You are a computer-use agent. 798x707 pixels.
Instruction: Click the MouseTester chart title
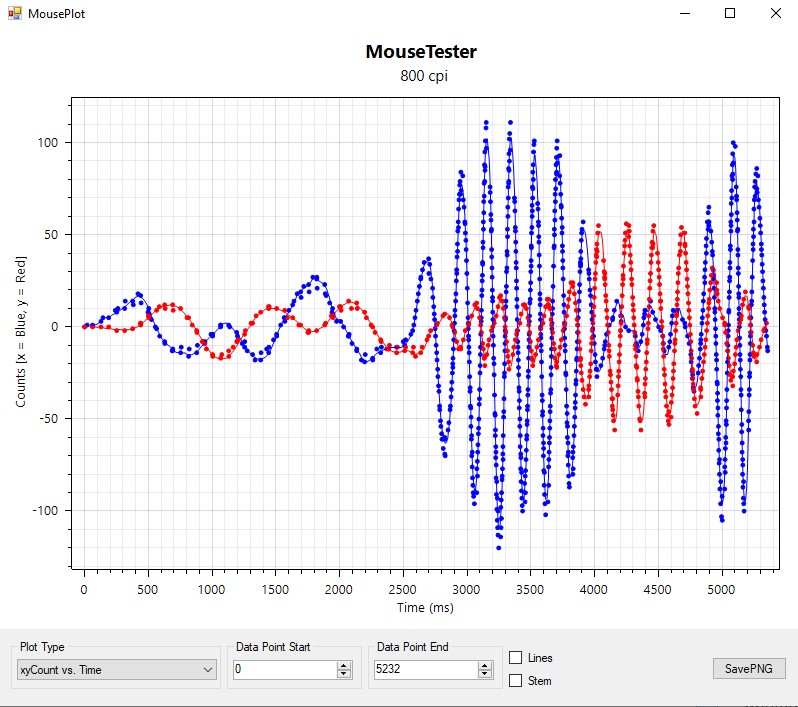420,52
